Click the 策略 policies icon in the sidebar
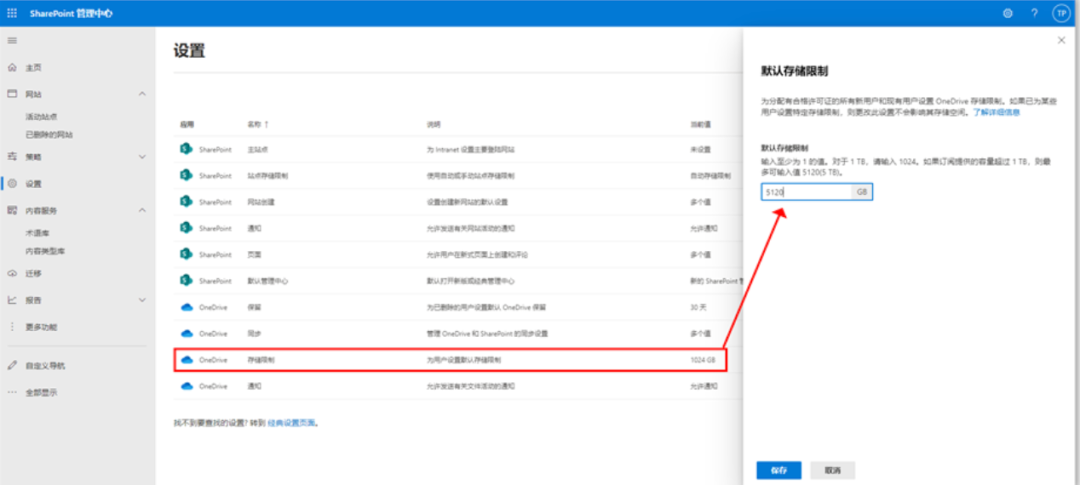The height and width of the screenshot is (485, 1080). (x=12, y=156)
